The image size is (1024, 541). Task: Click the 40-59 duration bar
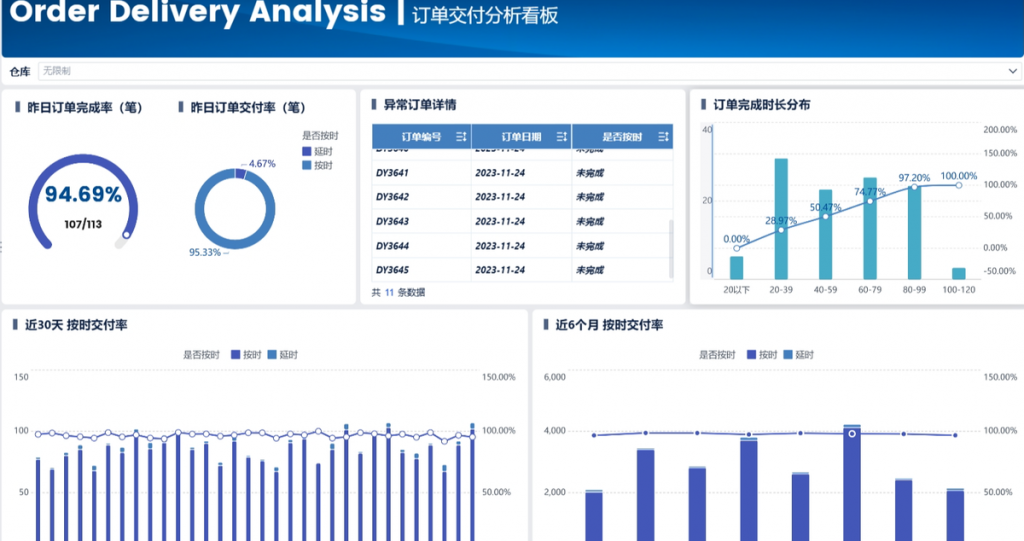pyautogui.click(x=825, y=235)
